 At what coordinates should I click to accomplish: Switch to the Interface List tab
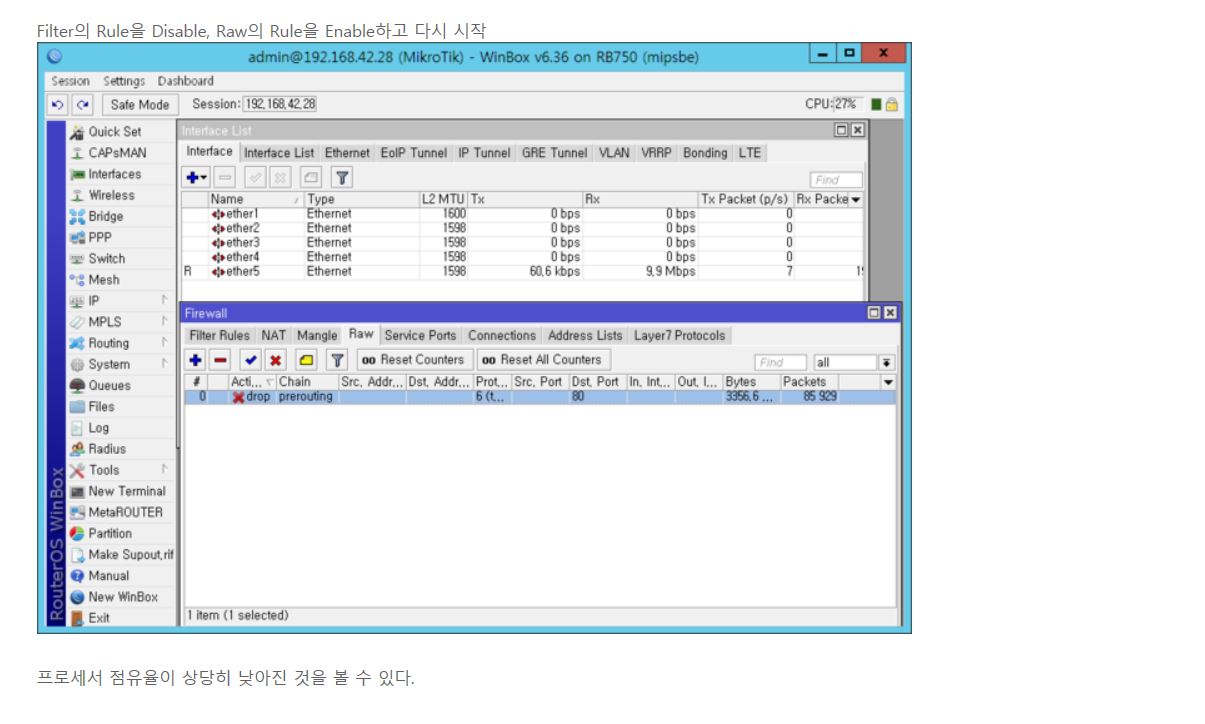(279, 153)
